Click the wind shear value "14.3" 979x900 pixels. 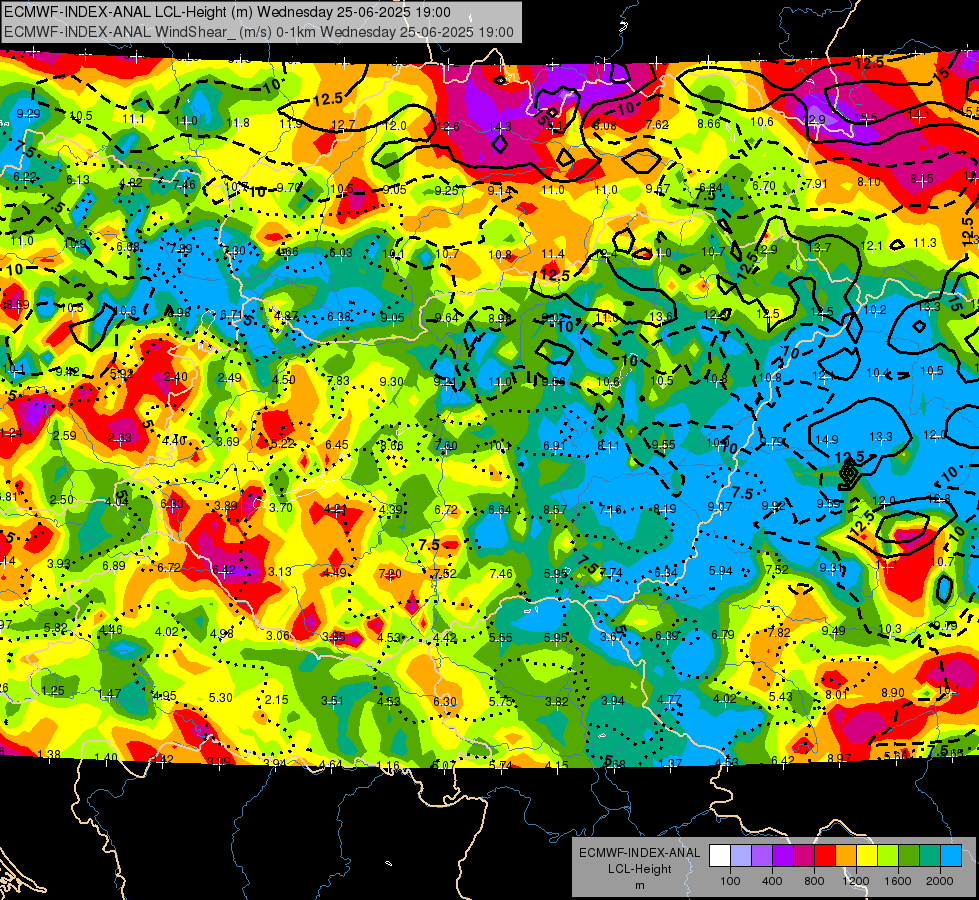pyautogui.click(x=499, y=127)
